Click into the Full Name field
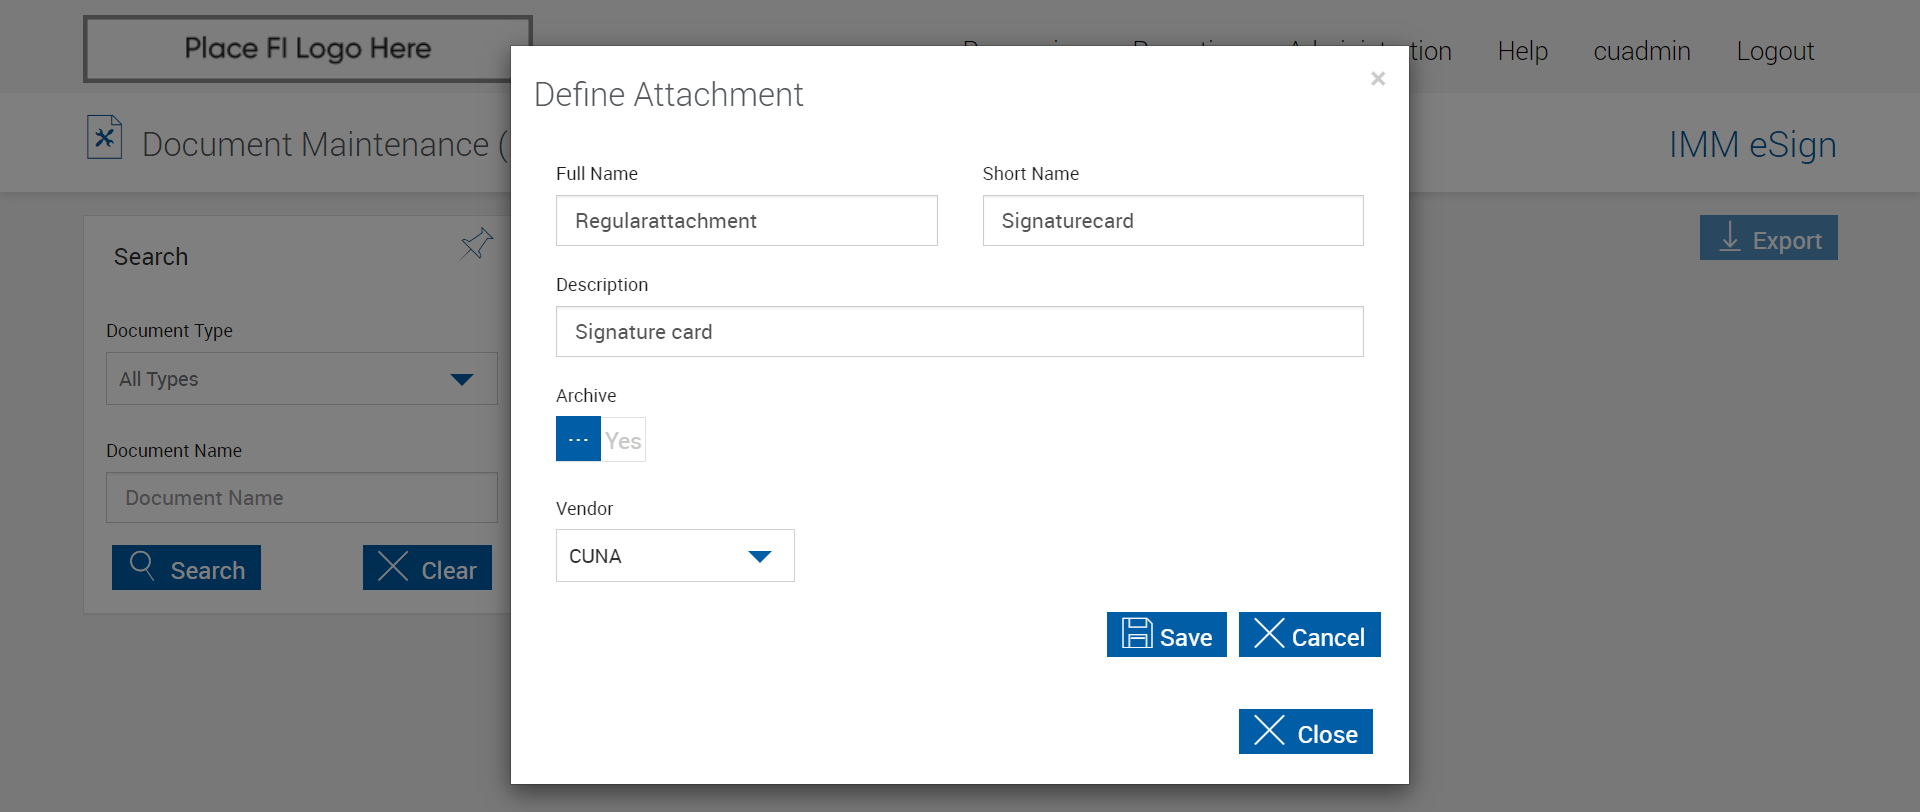 click(746, 221)
